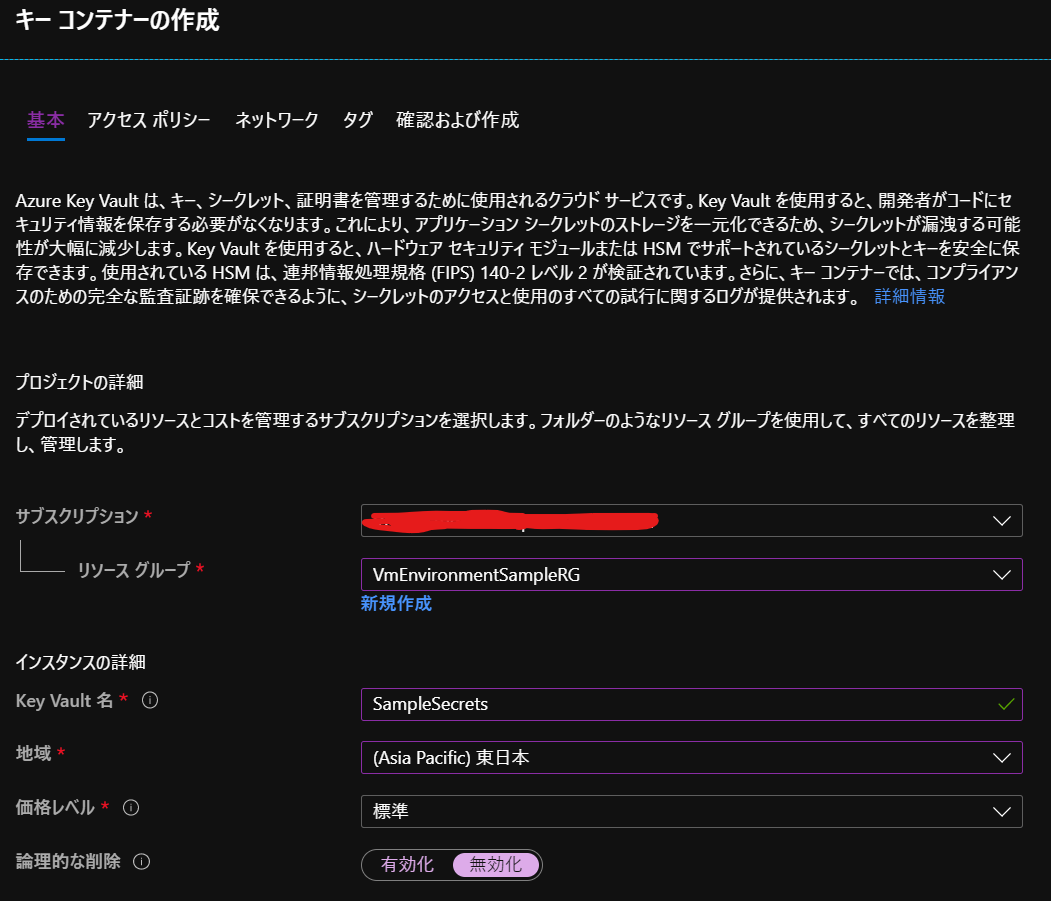Go to the 確認および作成 tab
This screenshot has height=901, width=1051.
(x=458, y=120)
